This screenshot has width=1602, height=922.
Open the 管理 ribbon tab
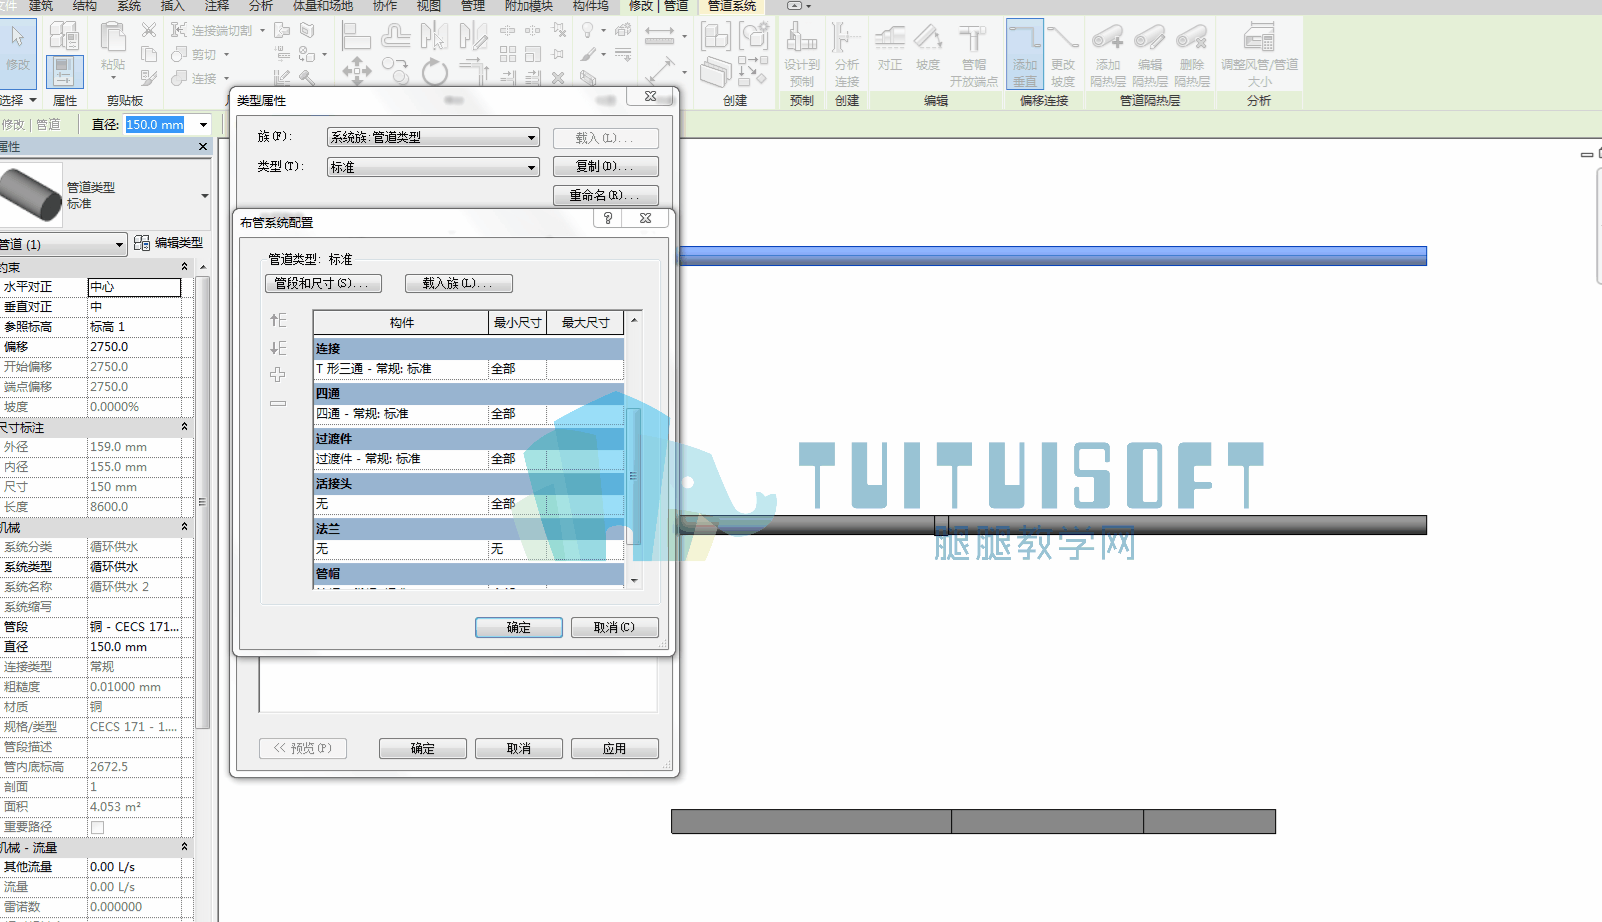pyautogui.click(x=473, y=6)
